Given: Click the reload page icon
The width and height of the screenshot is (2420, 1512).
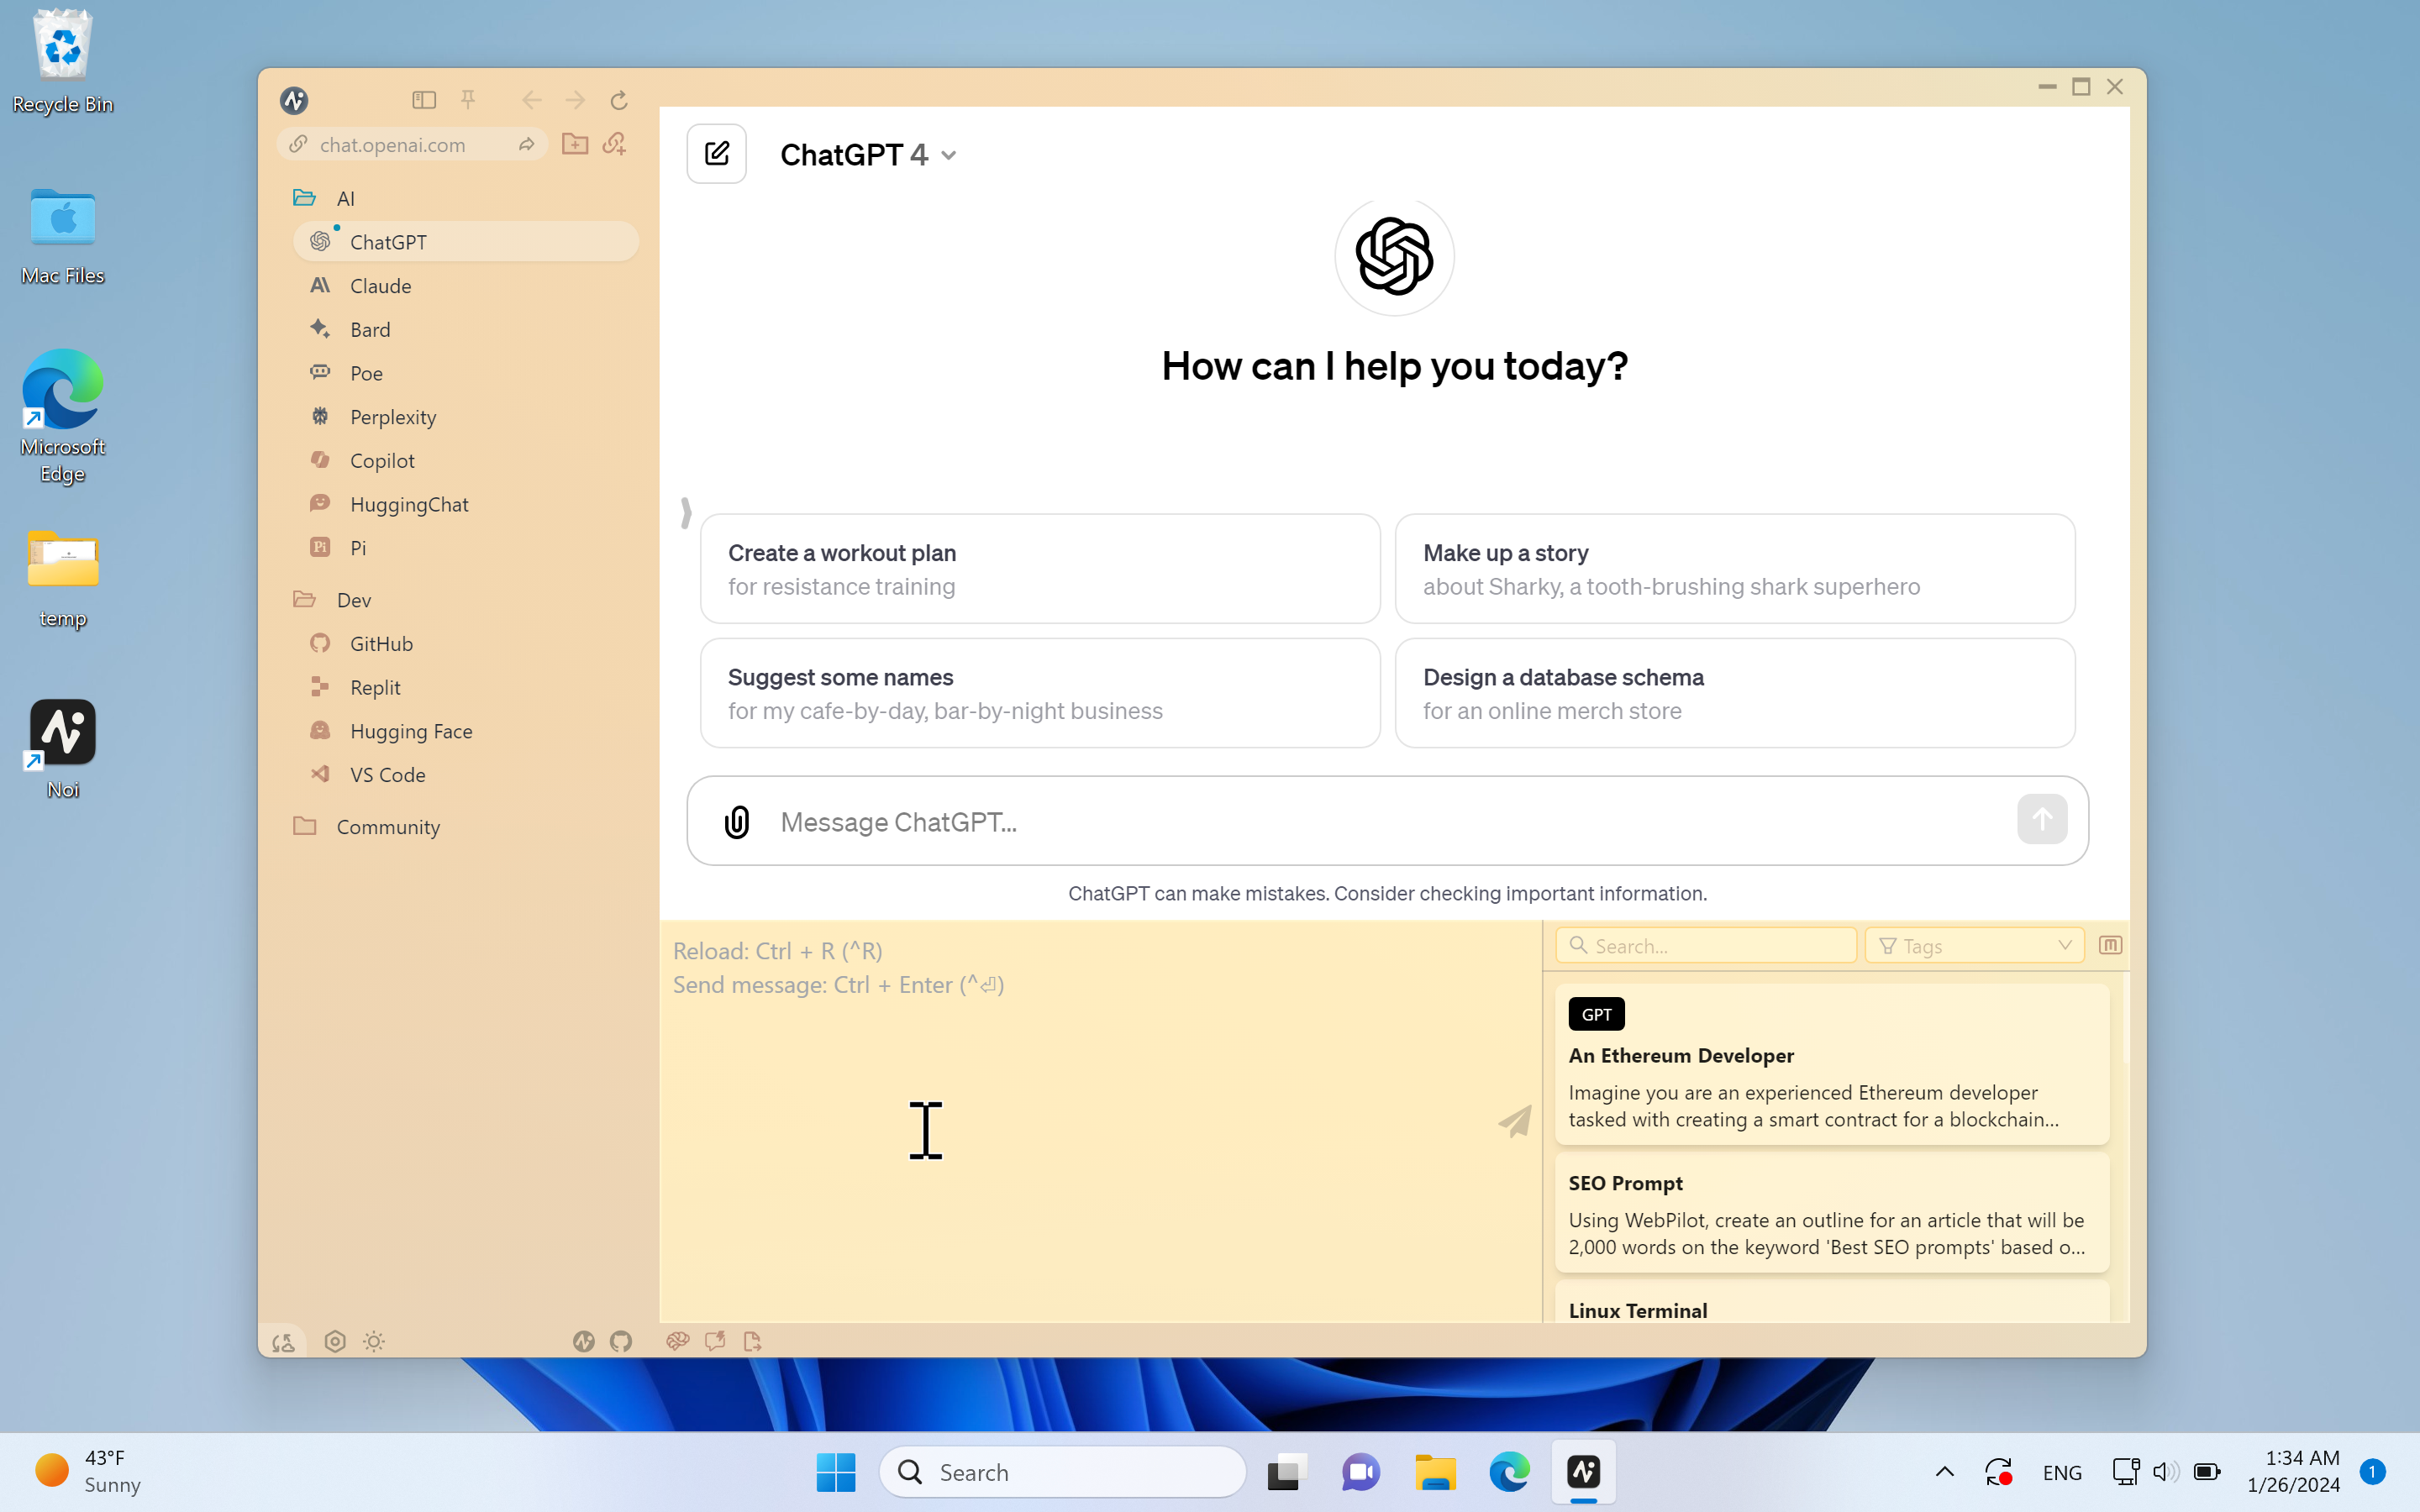Looking at the screenshot, I should click(x=619, y=99).
